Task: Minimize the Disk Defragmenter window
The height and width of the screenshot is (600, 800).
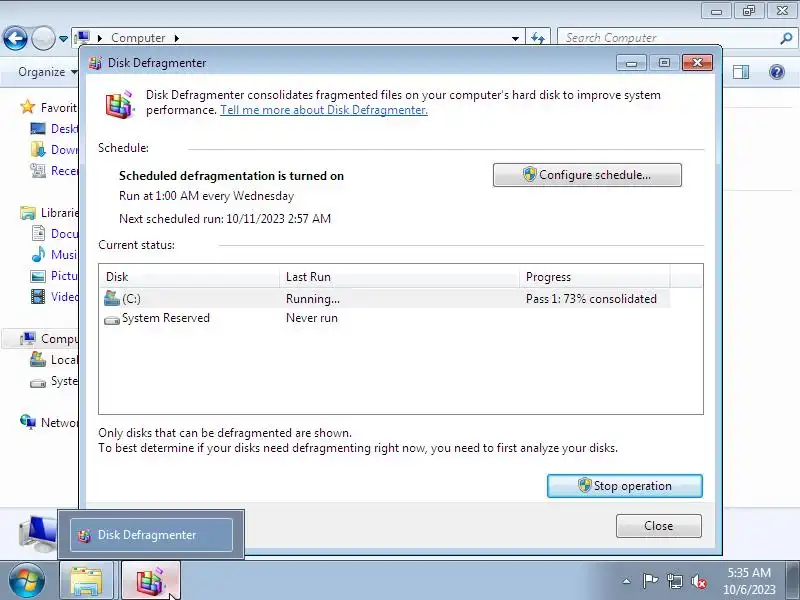Action: (631, 63)
